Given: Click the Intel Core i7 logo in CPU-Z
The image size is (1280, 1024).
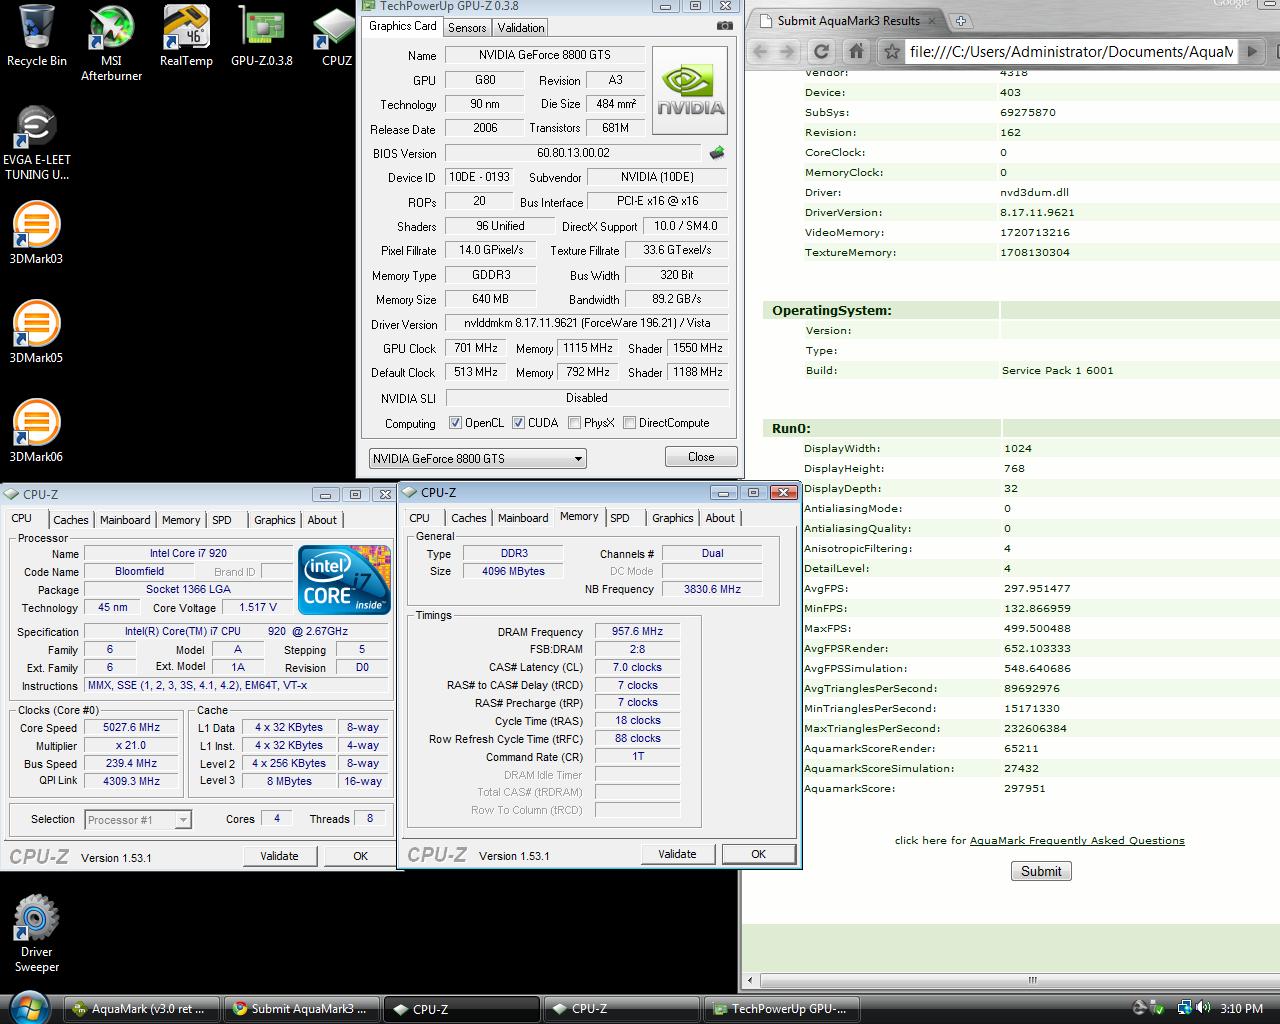Looking at the screenshot, I should coord(344,580).
